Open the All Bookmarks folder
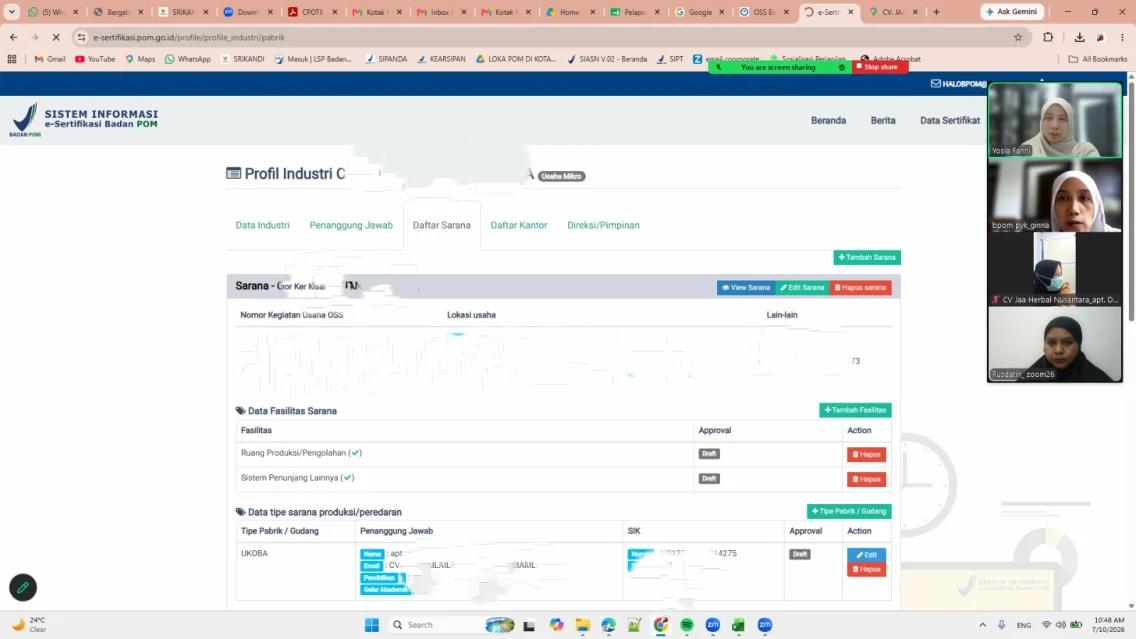Viewport: 1136px width, 639px height. pyautogui.click(x=1098, y=59)
